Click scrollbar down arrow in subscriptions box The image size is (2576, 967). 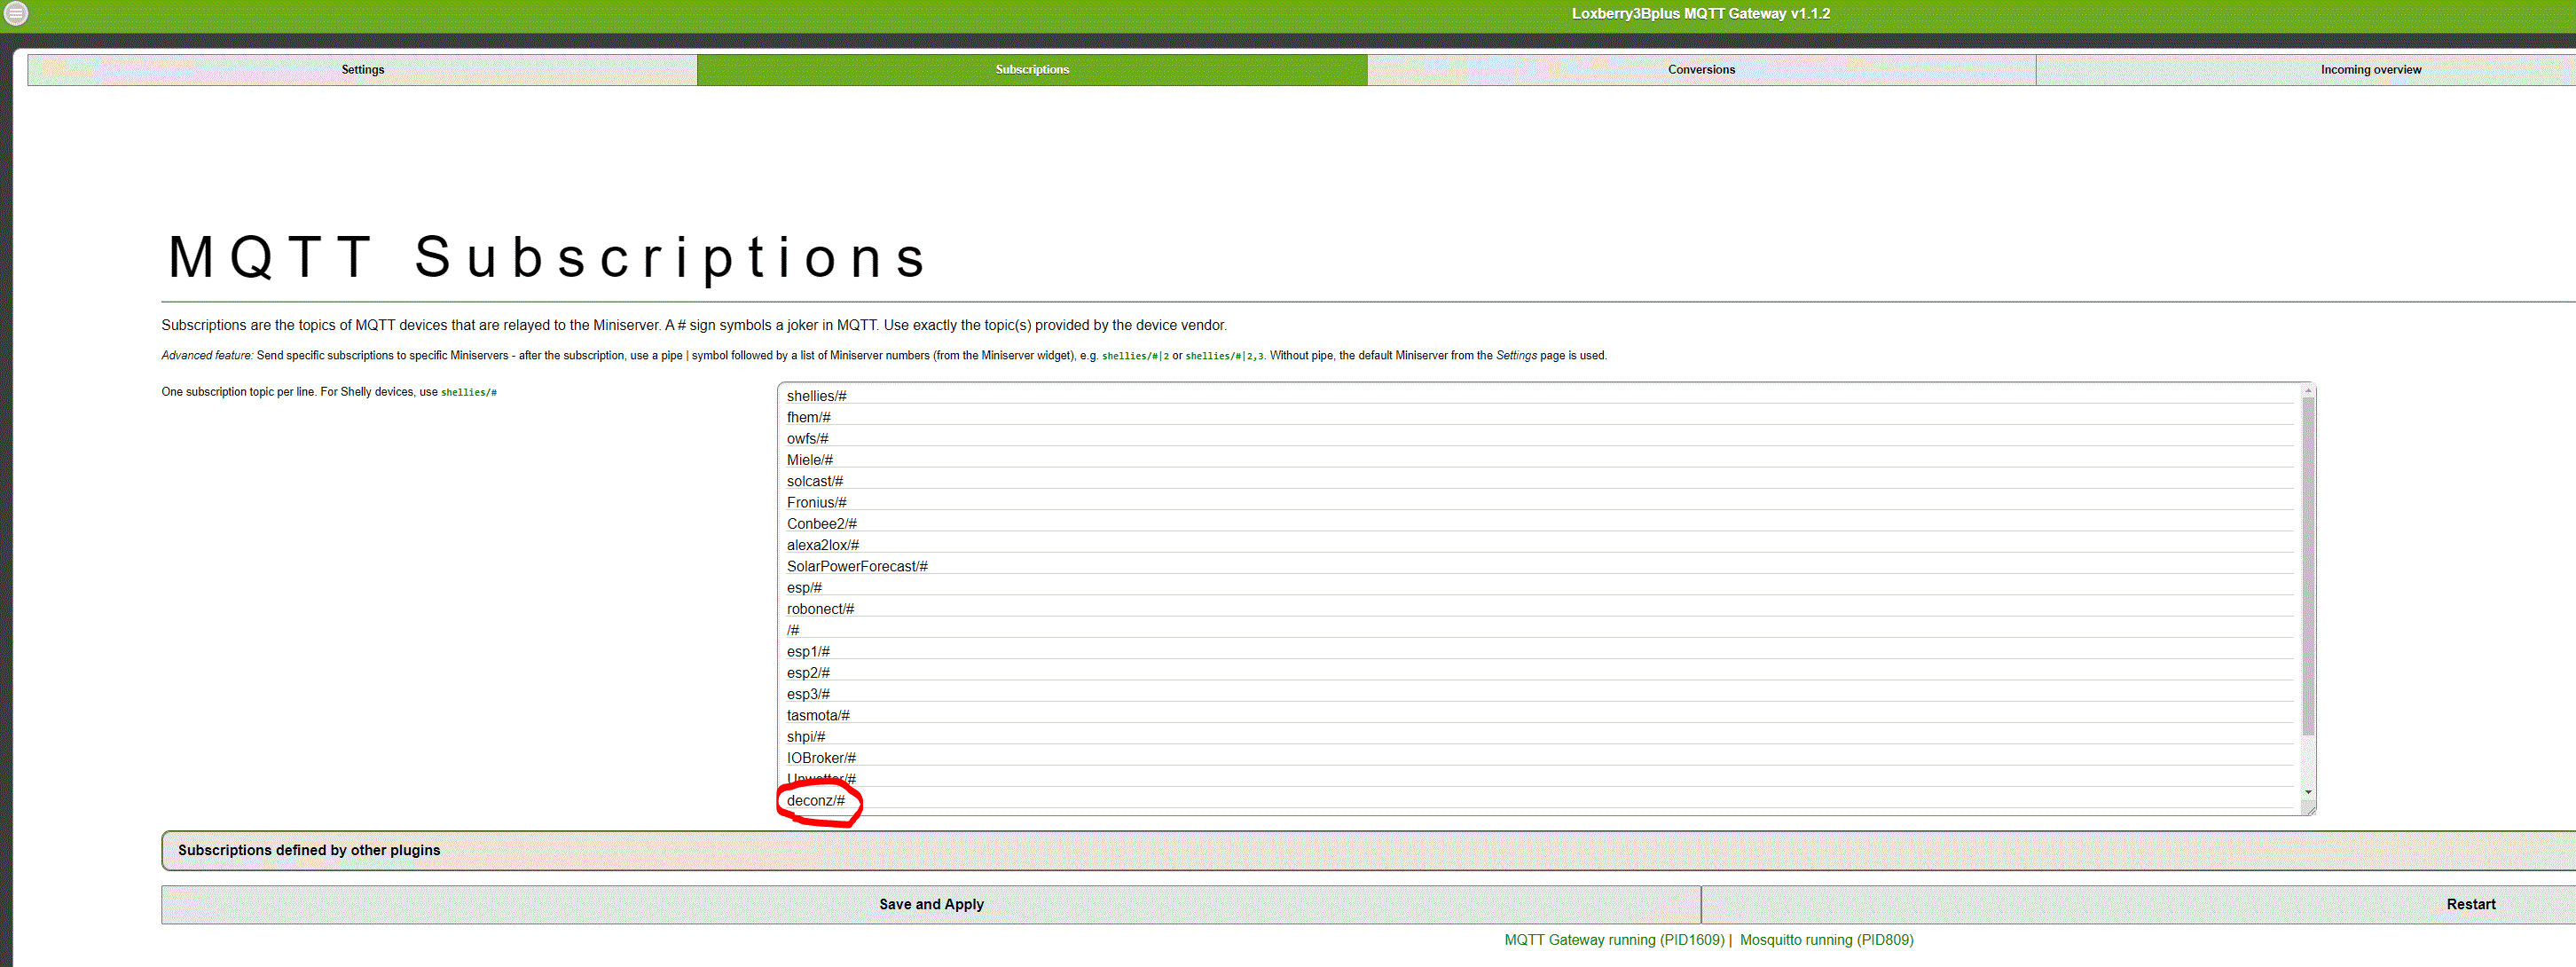pos(2308,792)
